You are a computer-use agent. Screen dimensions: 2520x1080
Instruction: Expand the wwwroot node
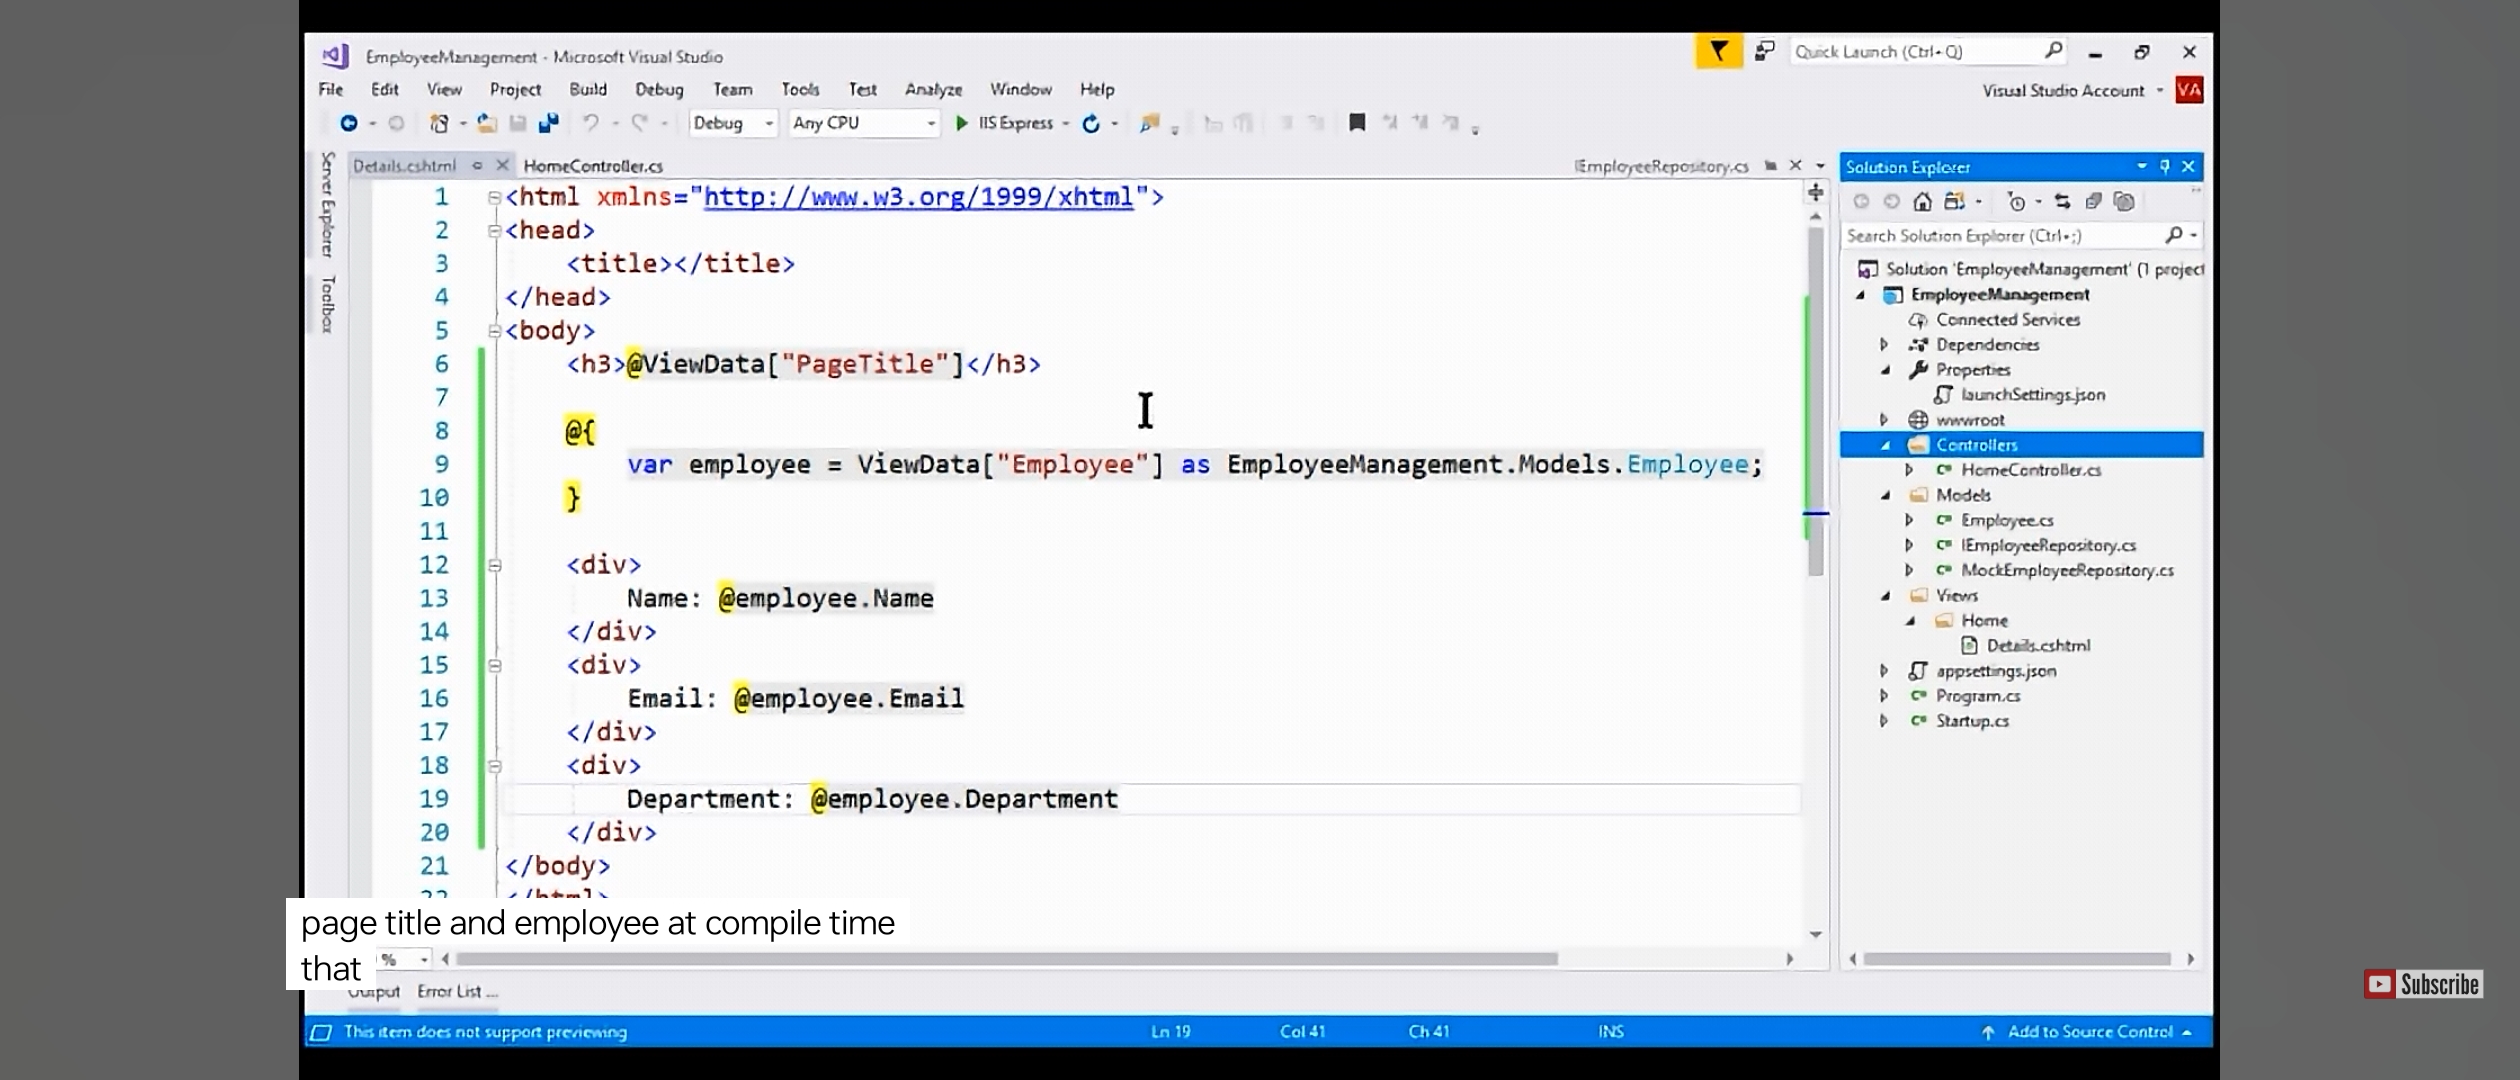click(x=1884, y=420)
